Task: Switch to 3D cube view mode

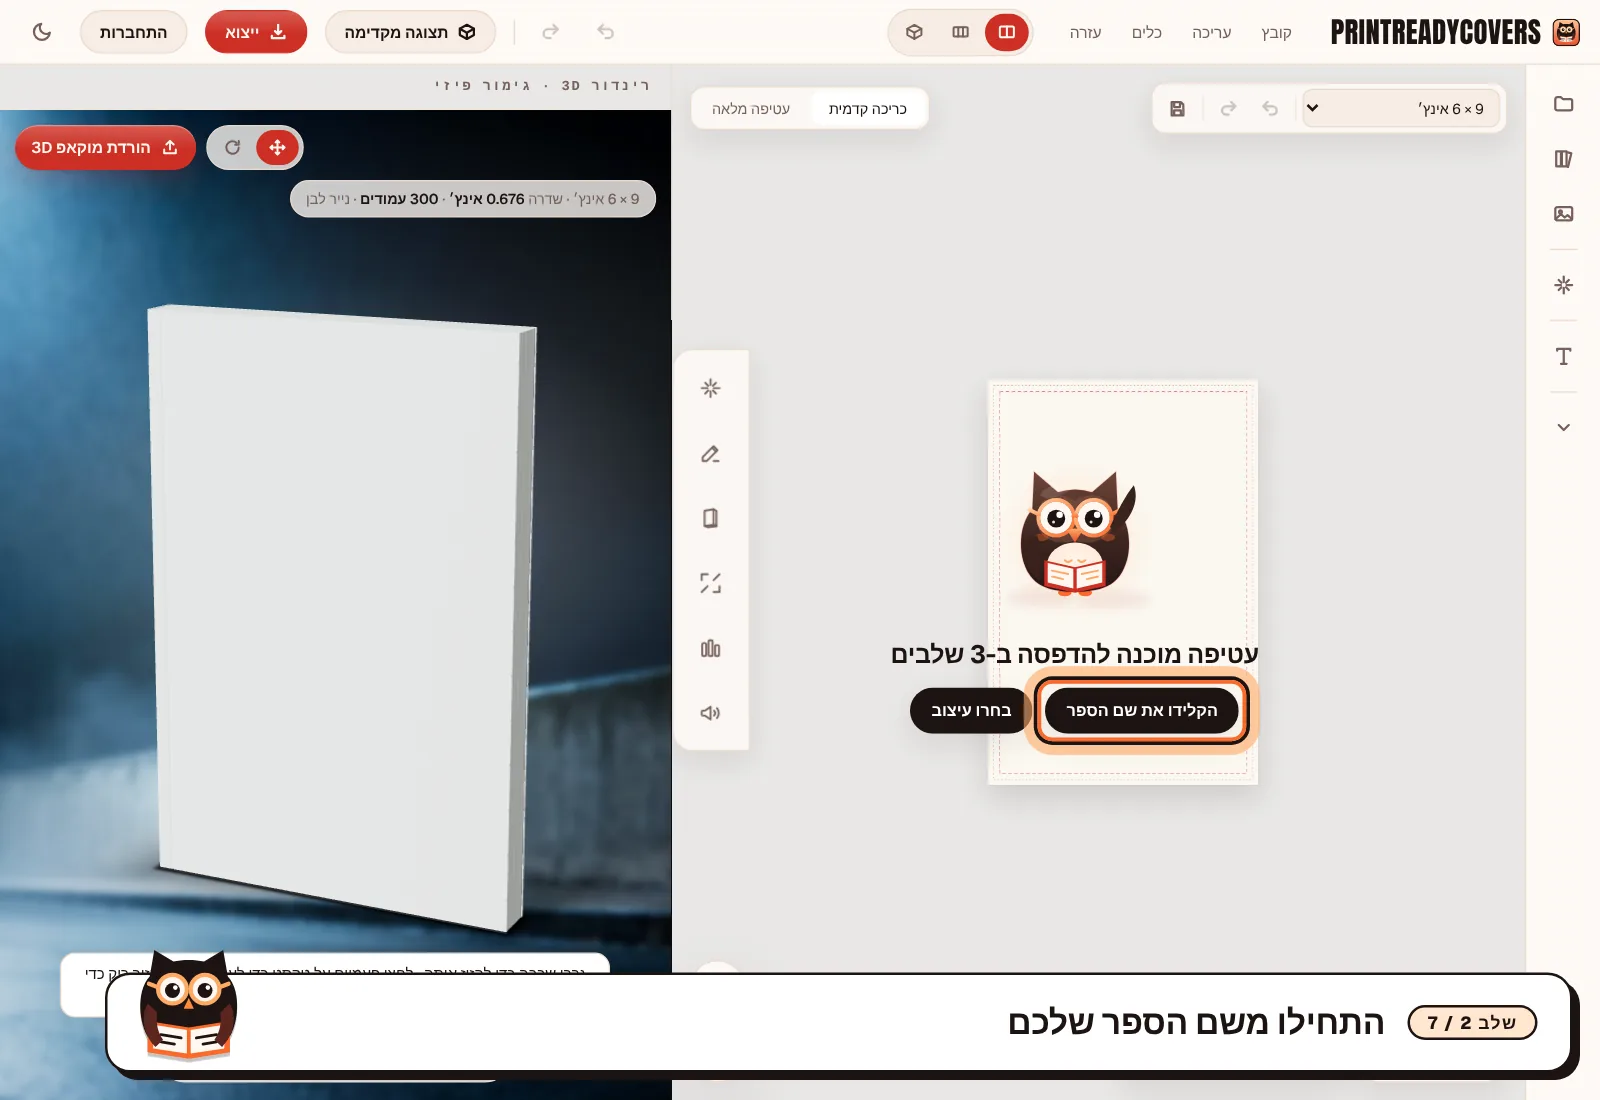Action: 914,32
